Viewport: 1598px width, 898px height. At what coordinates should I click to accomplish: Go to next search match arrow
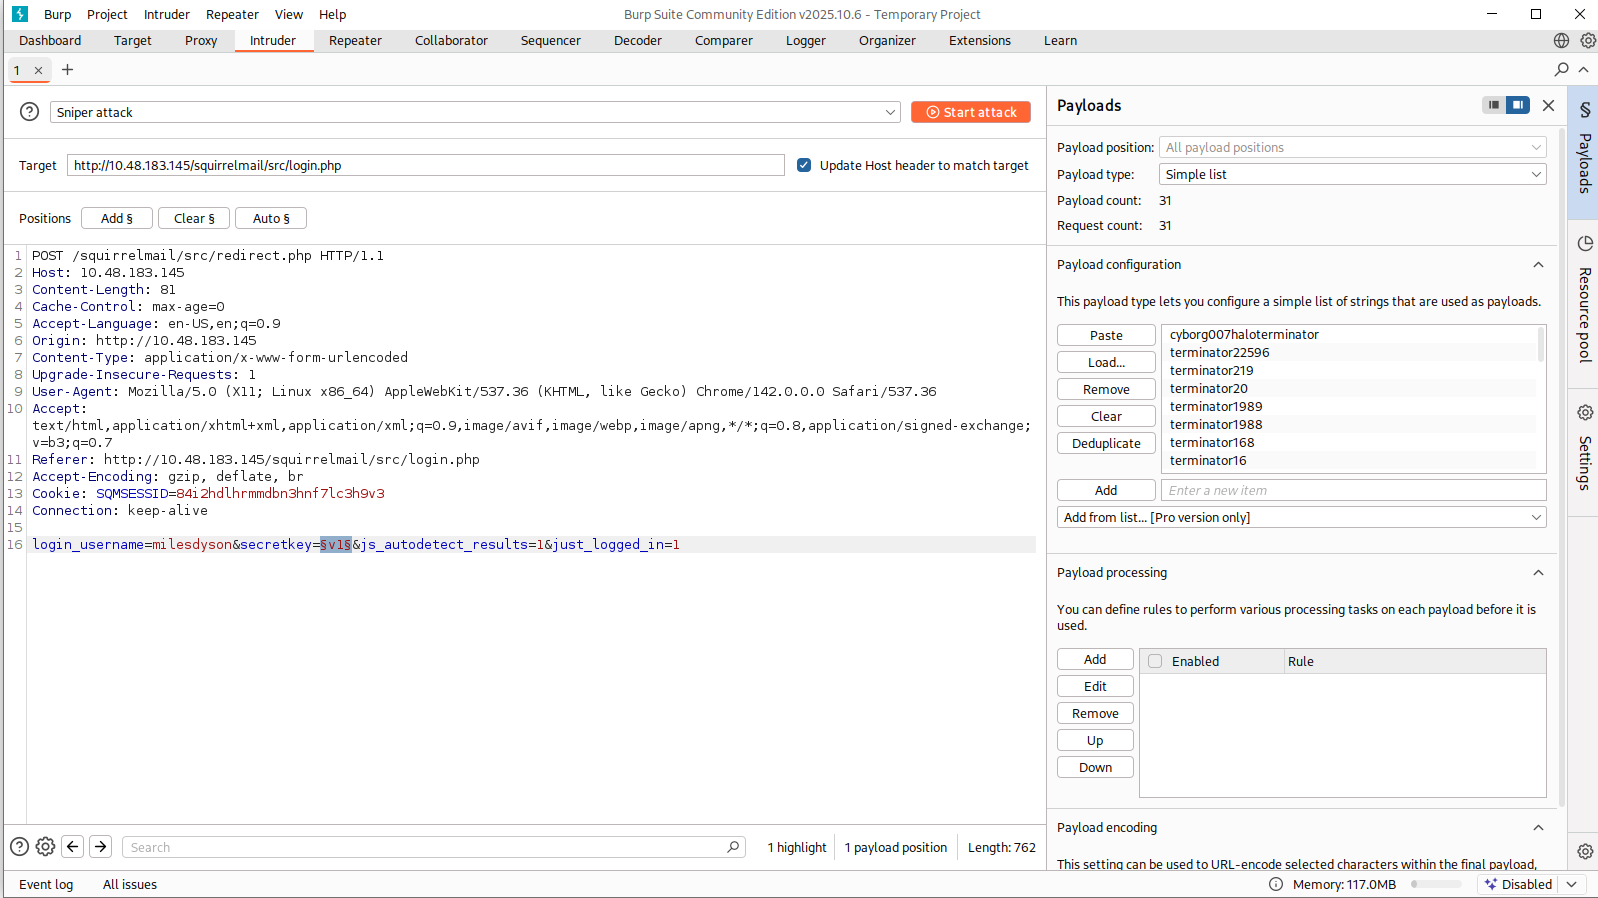(101, 847)
